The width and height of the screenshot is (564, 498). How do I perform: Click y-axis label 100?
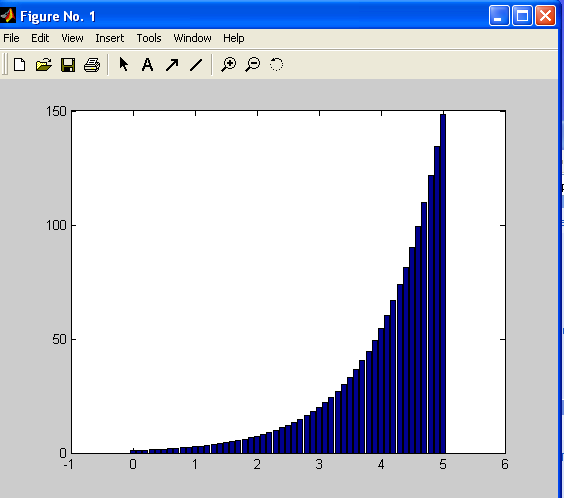[x=56, y=225]
